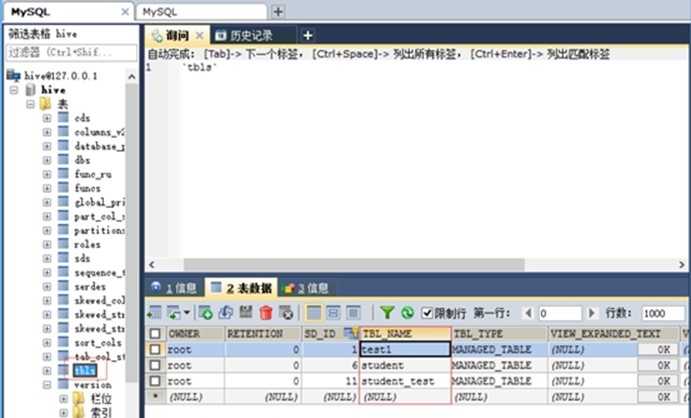
Task: Open the 2 表数据 table data tab
Action: (241, 288)
